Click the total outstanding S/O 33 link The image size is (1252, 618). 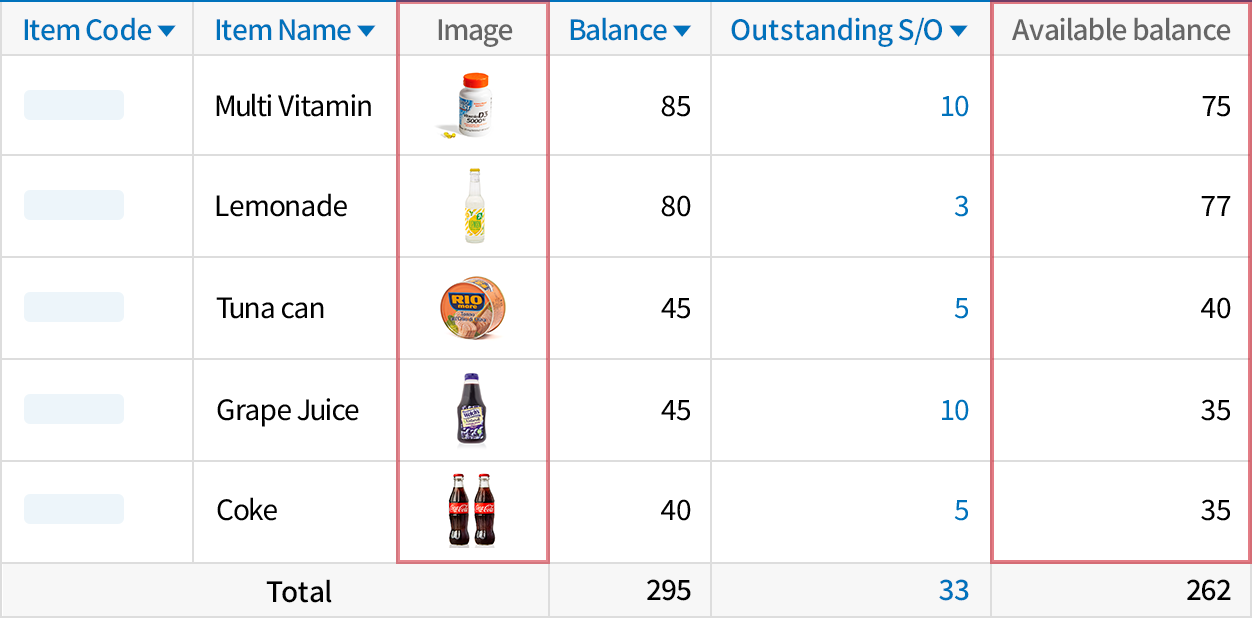coord(953,590)
